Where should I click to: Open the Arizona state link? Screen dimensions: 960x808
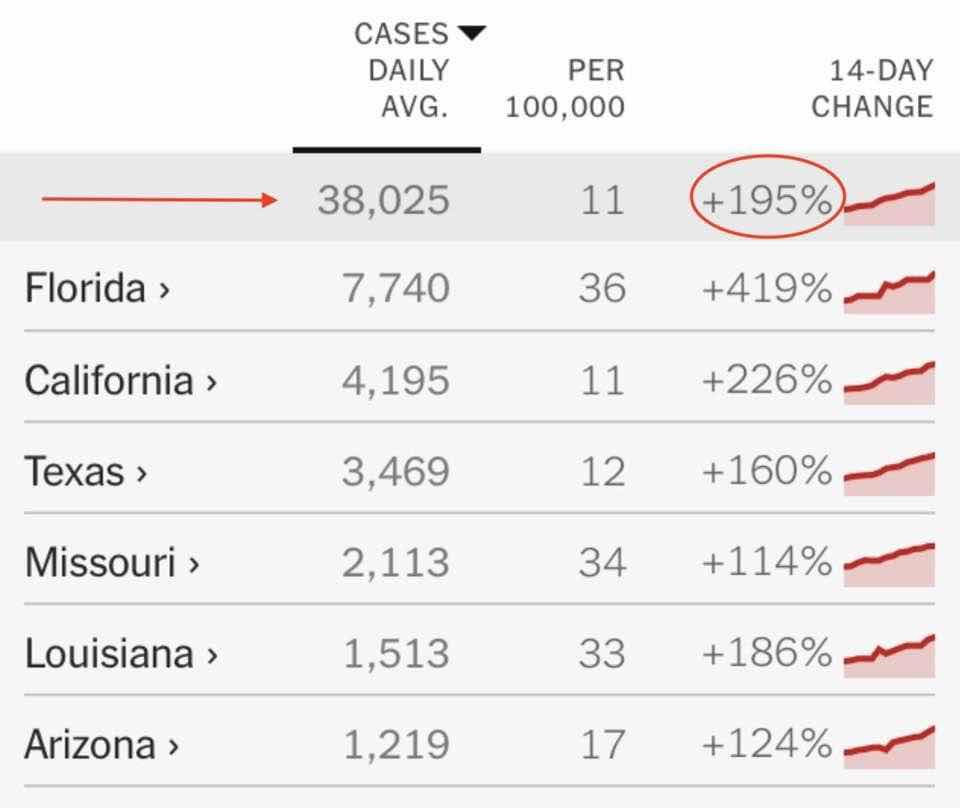[x=102, y=744]
